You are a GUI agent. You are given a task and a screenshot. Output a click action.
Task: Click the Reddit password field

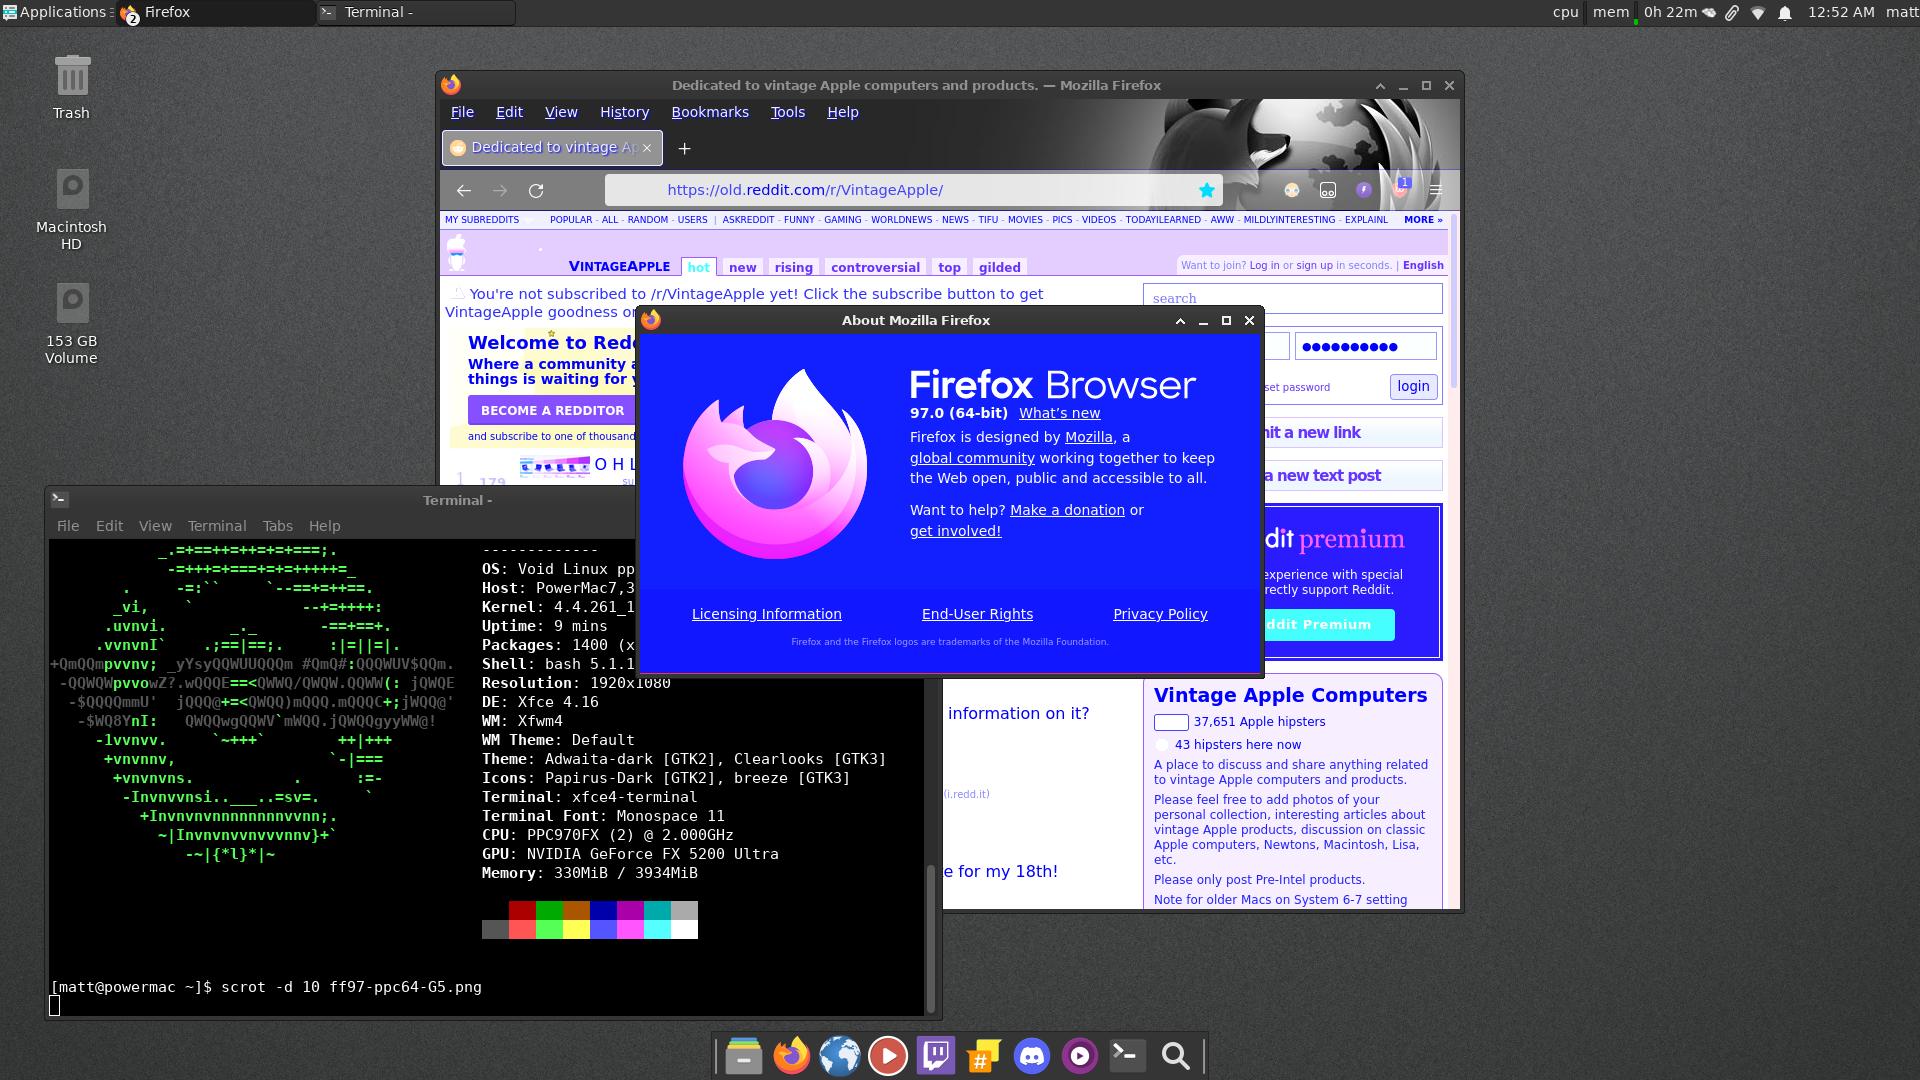tap(1365, 347)
